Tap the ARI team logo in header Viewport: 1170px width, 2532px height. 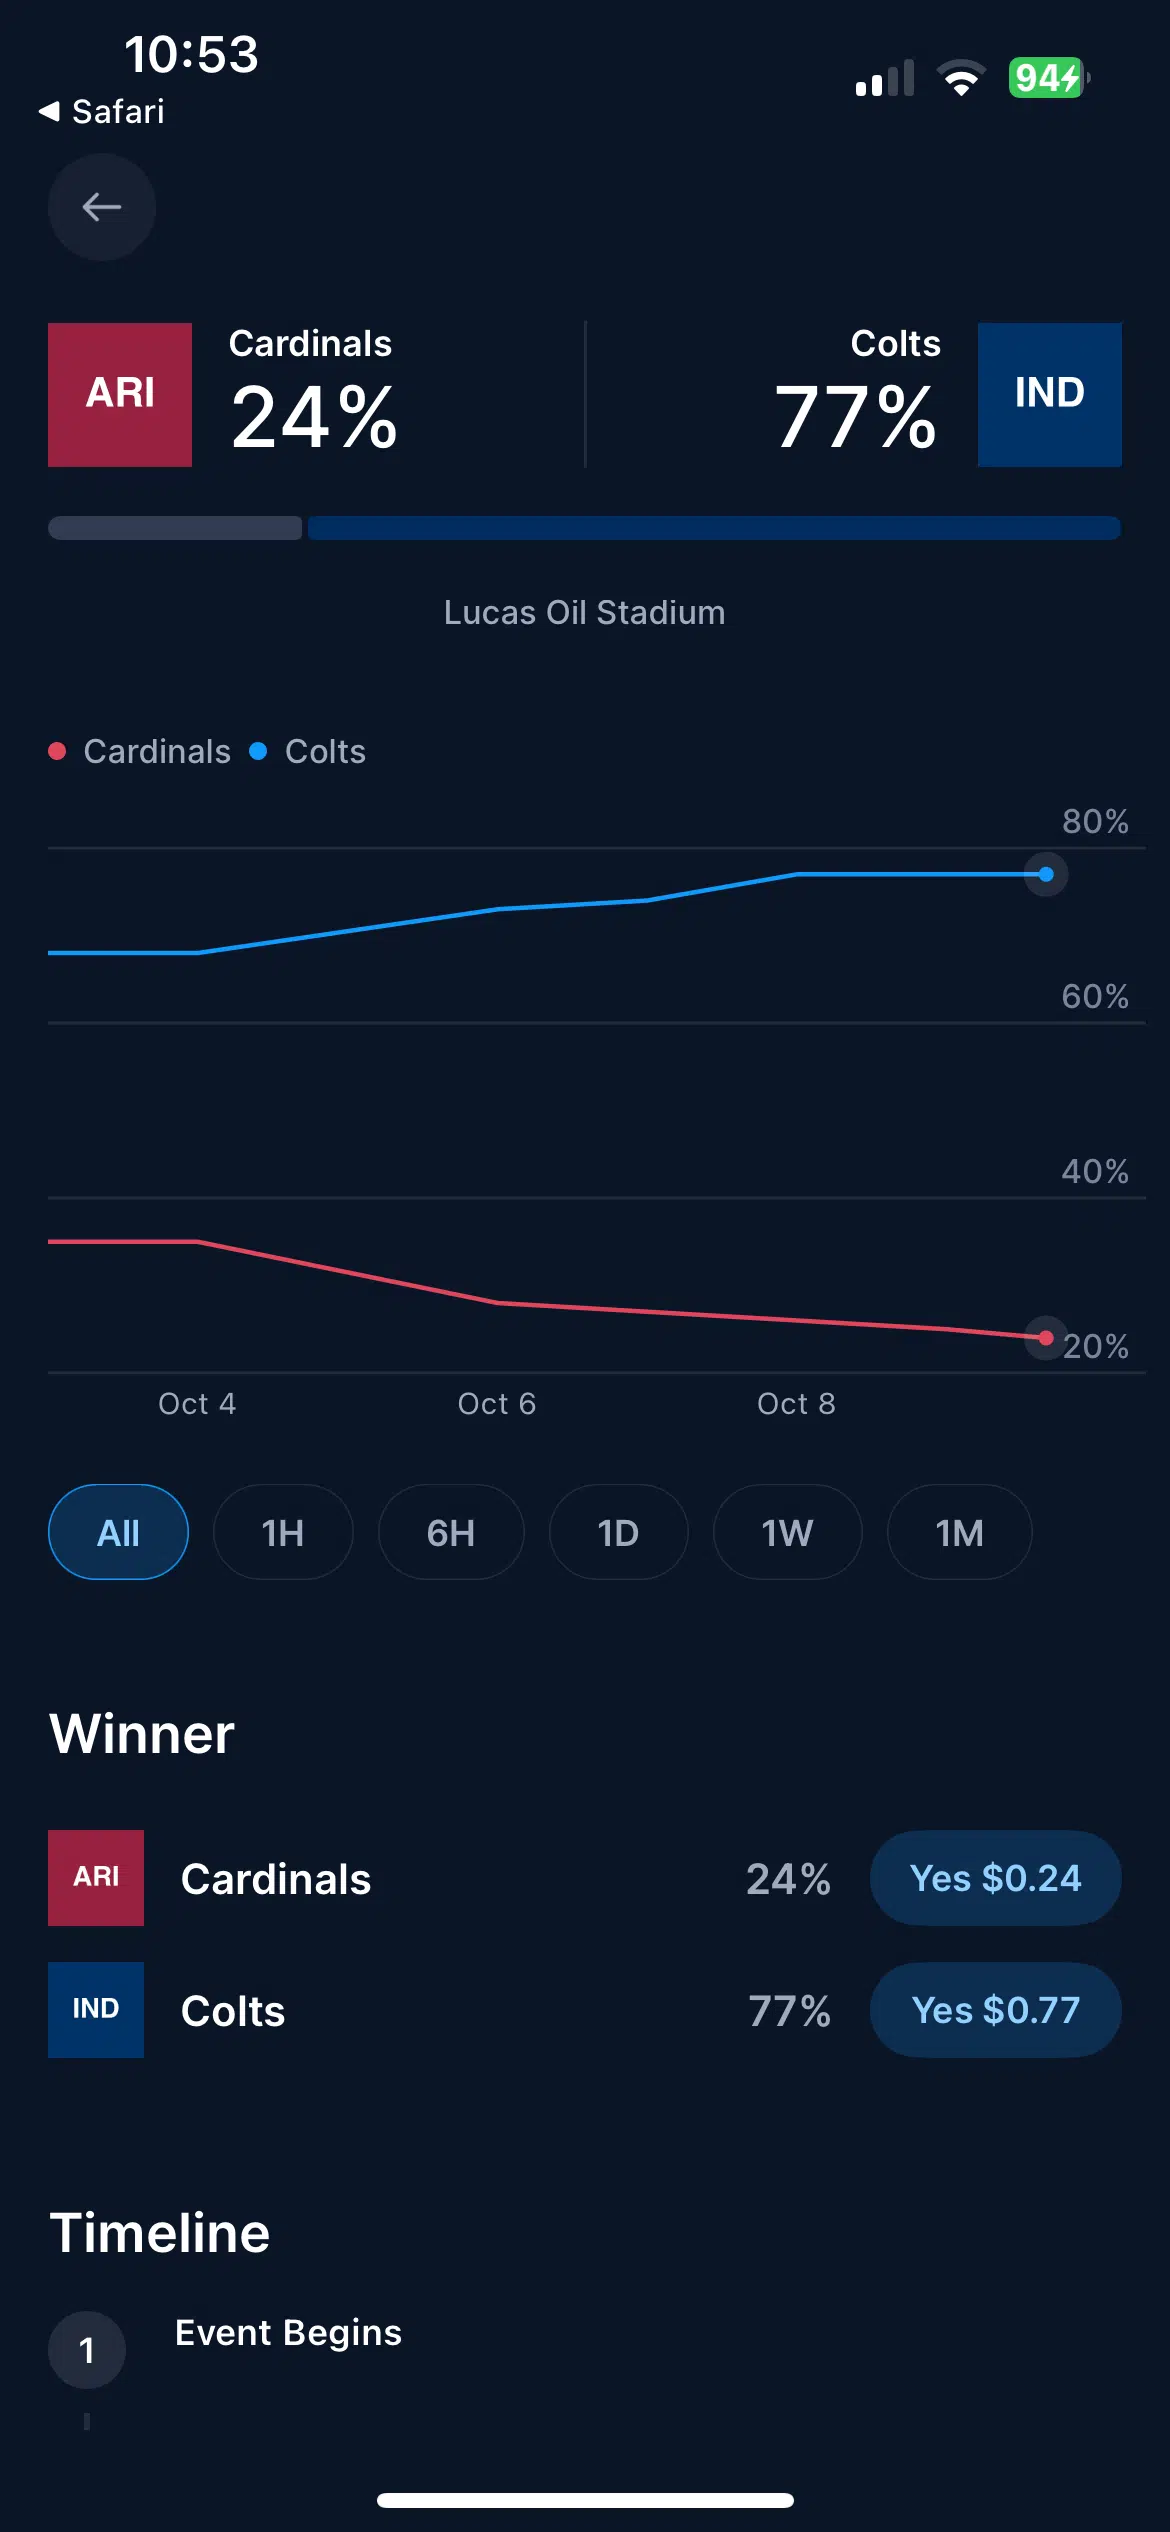click(120, 394)
